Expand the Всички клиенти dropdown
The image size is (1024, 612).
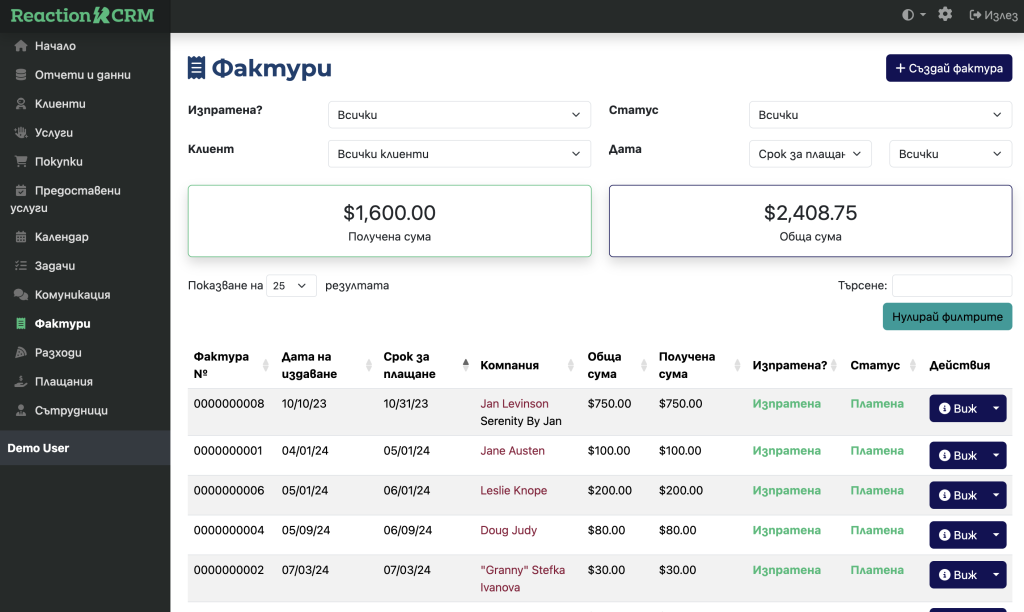click(459, 154)
